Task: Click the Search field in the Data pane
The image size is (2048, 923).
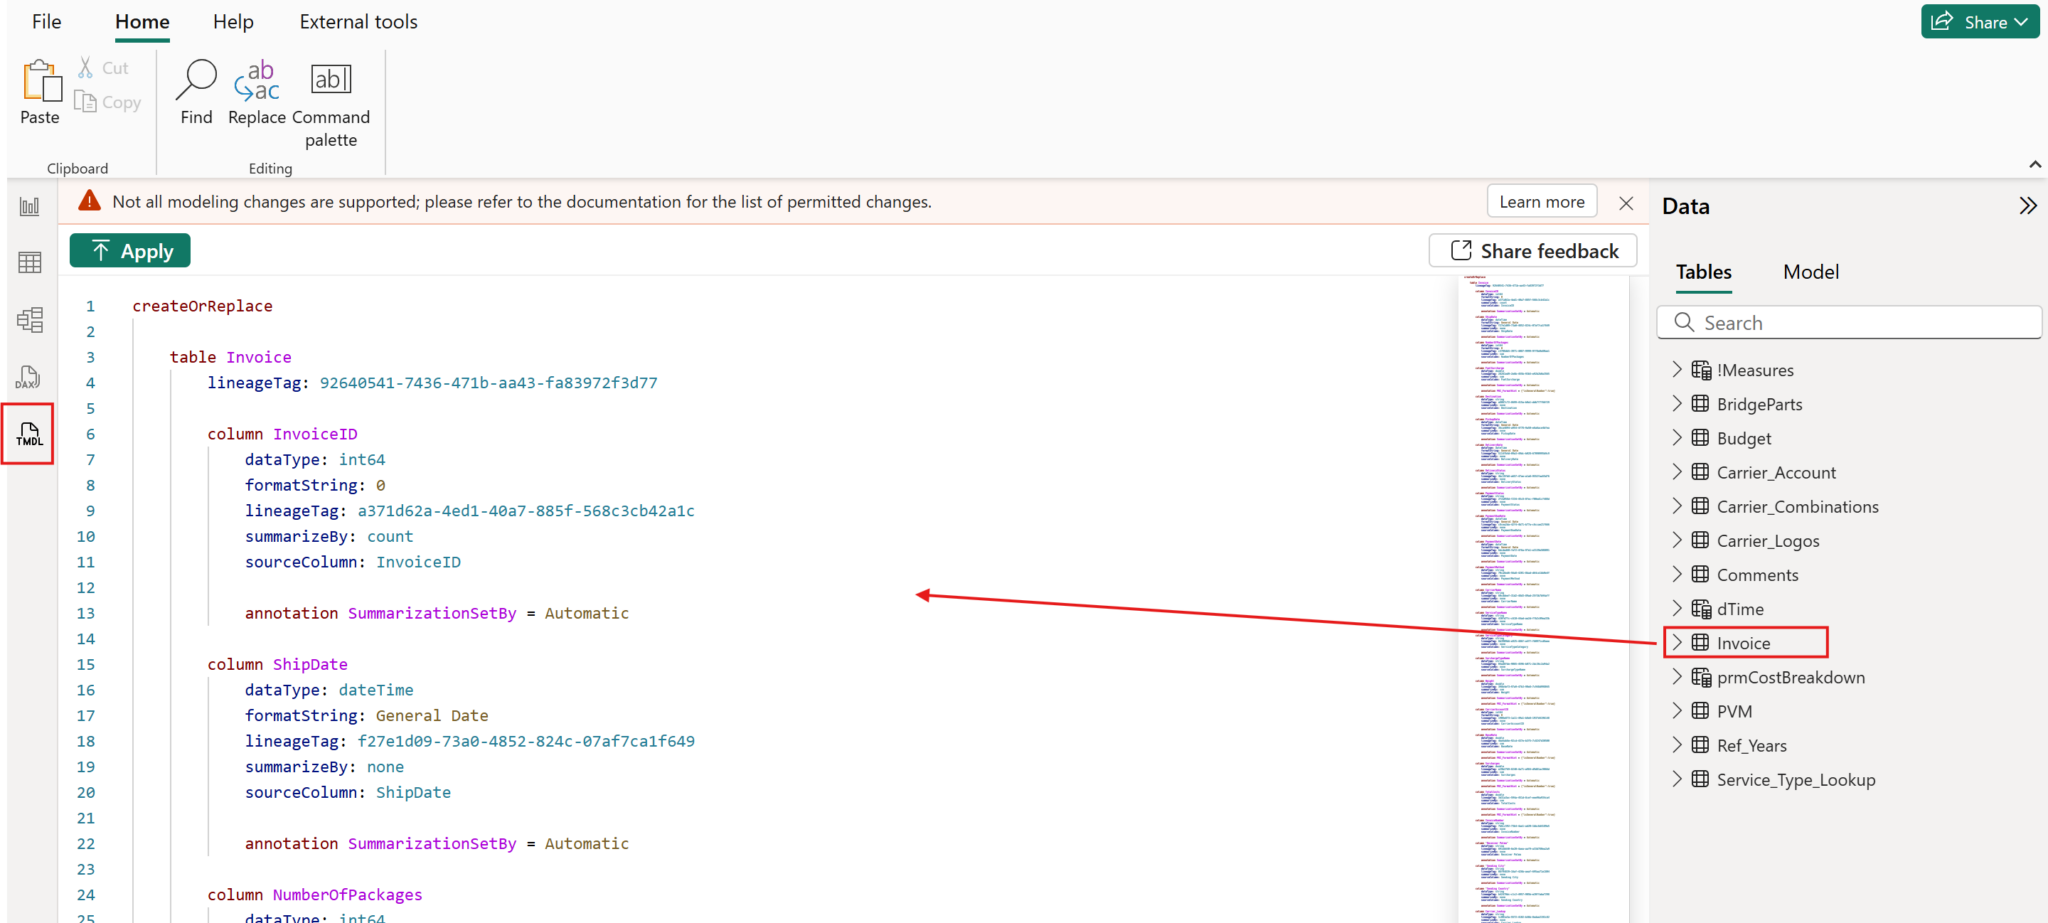Action: pos(1849,323)
